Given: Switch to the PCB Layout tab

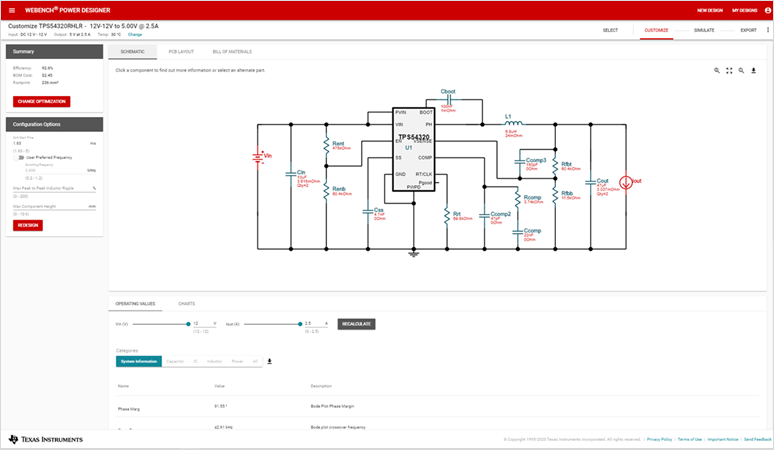Looking at the screenshot, I should tap(181, 51).
